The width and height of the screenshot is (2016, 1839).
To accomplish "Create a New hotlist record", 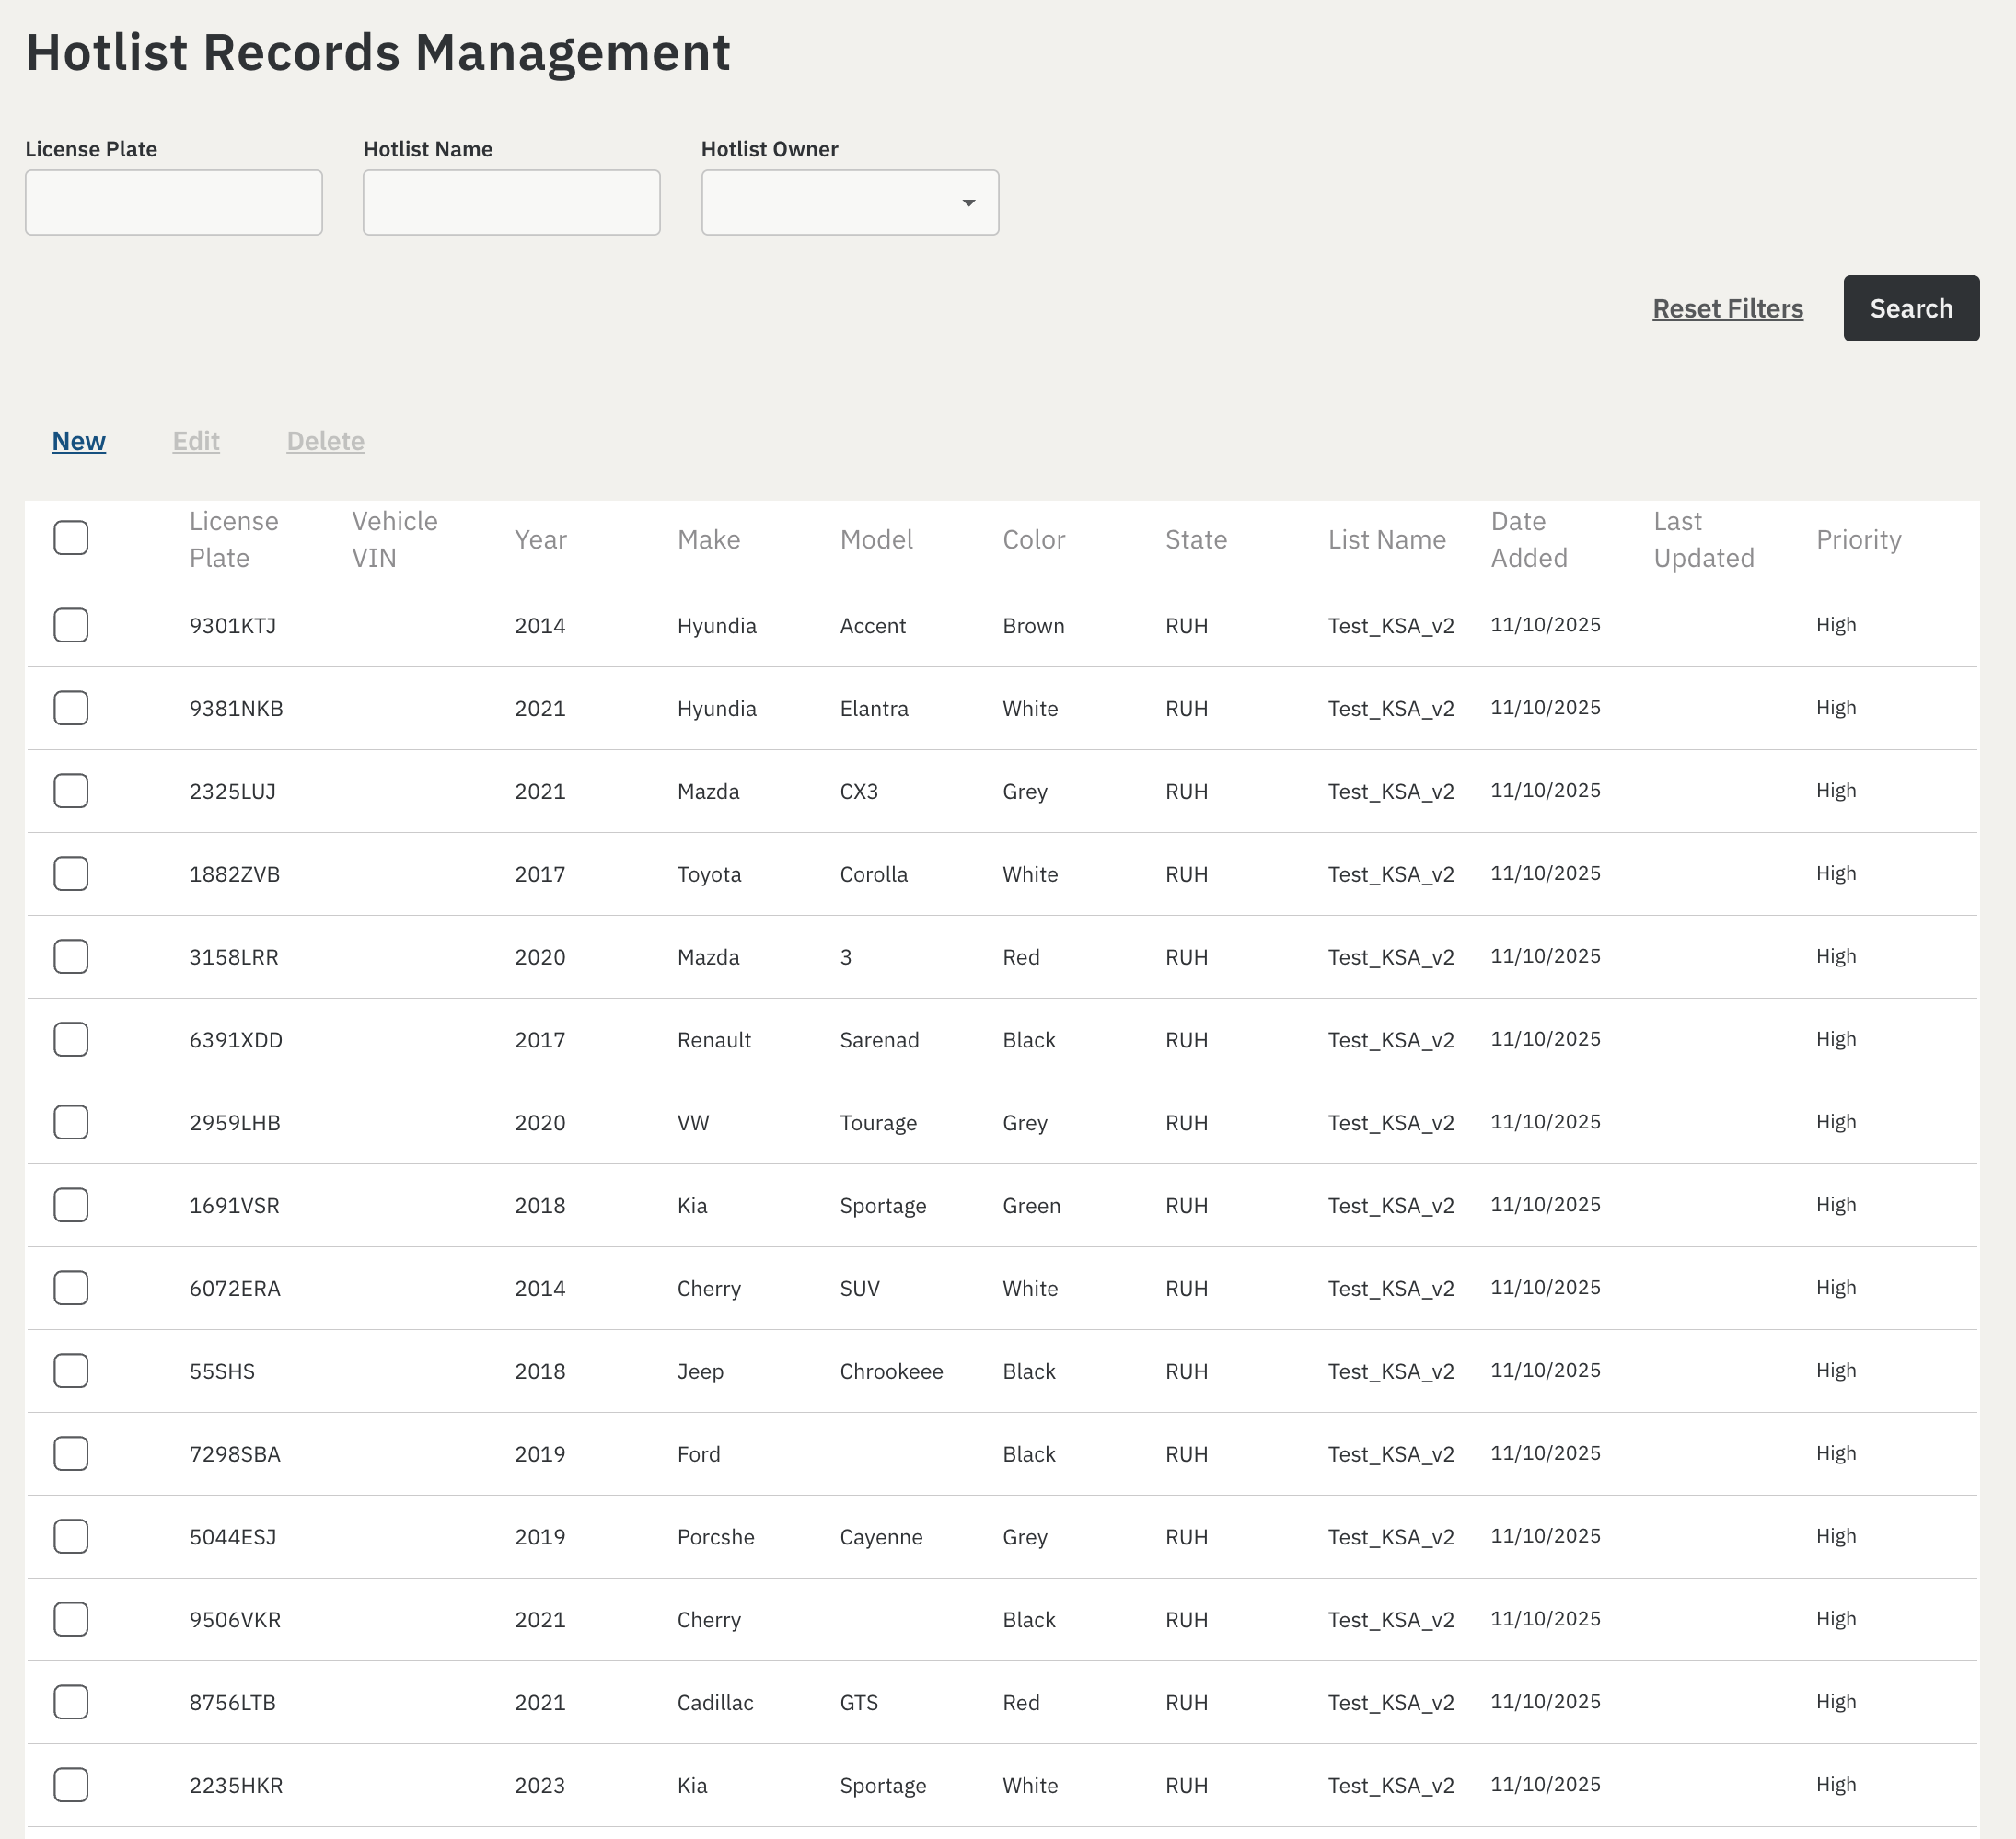I will (79, 441).
